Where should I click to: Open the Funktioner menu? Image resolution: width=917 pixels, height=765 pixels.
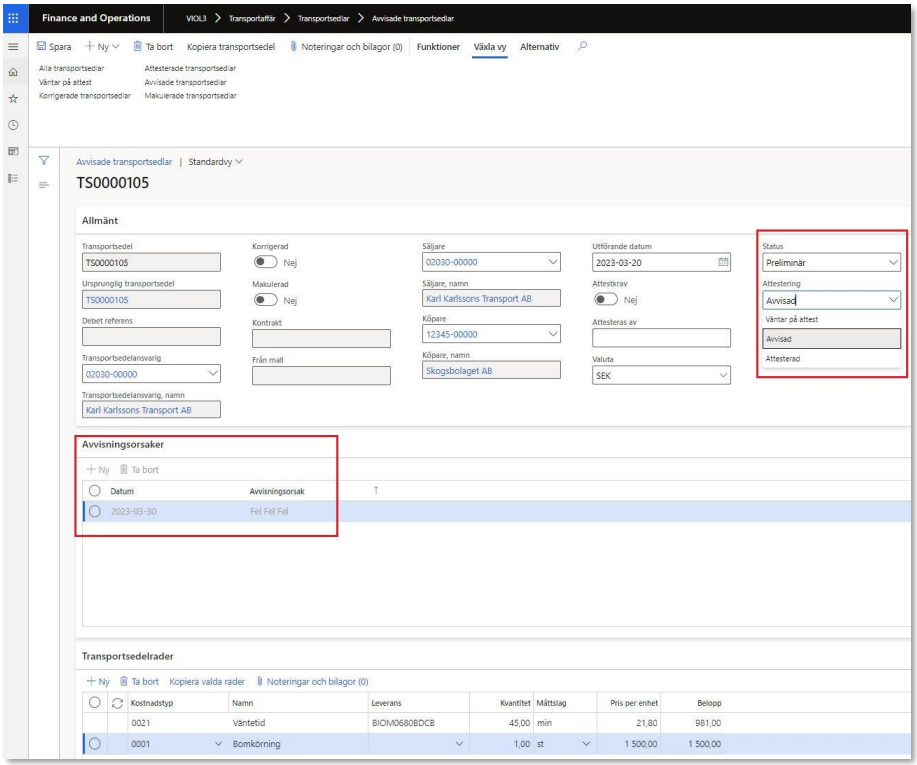pos(438,47)
